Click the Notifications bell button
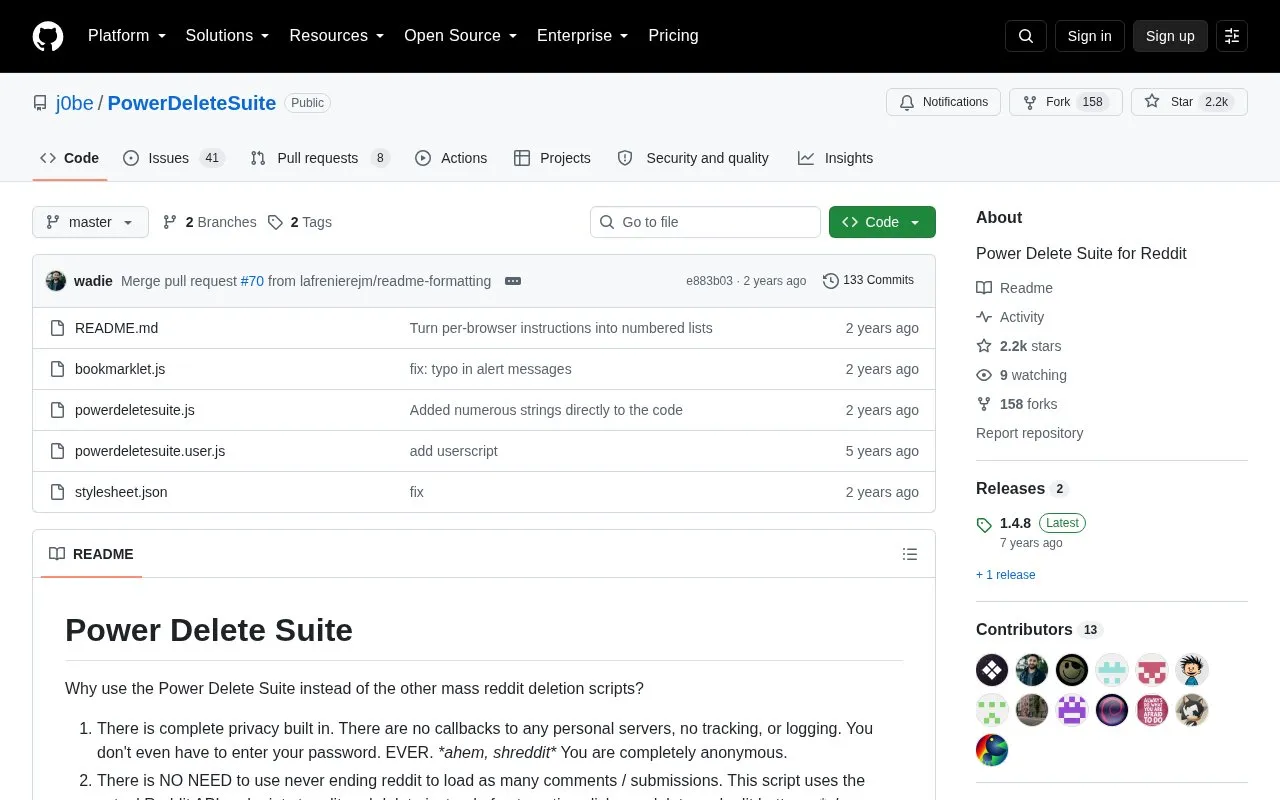This screenshot has height=800, width=1280. tap(943, 102)
